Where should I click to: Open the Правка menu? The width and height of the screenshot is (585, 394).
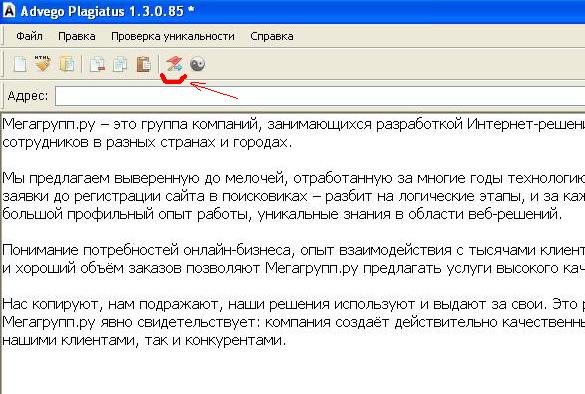pyautogui.click(x=77, y=36)
